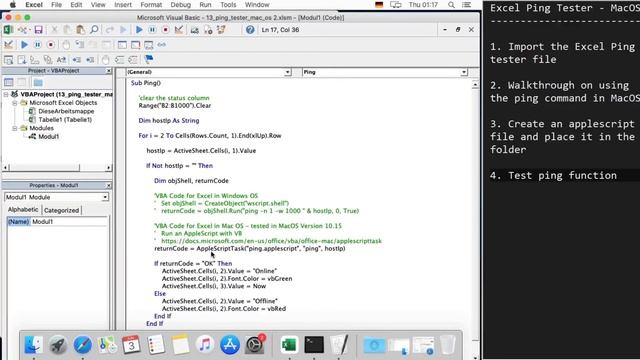The width and height of the screenshot is (640, 360).
Task: Click View Code icon in Project panel
Action: tap(9, 82)
